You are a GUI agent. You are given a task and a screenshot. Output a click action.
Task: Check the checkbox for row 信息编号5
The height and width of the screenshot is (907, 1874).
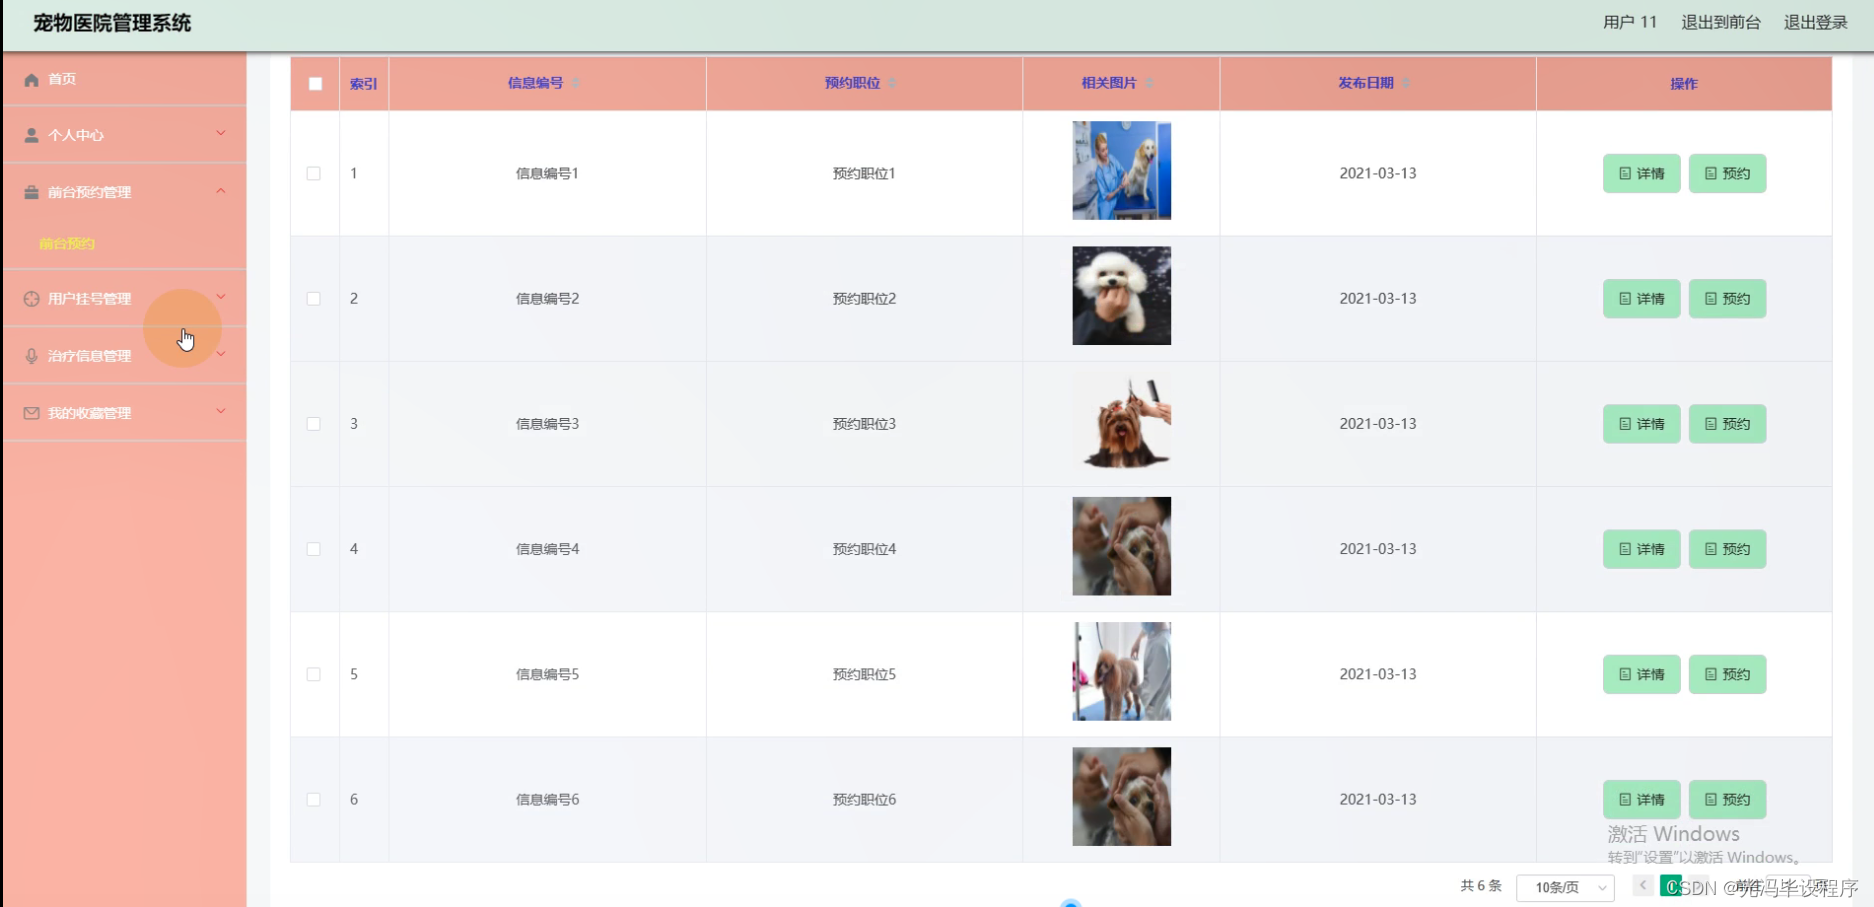(314, 675)
